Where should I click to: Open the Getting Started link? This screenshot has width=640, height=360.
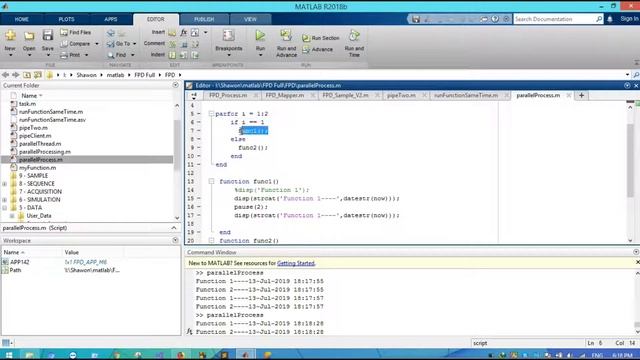pos(296,263)
